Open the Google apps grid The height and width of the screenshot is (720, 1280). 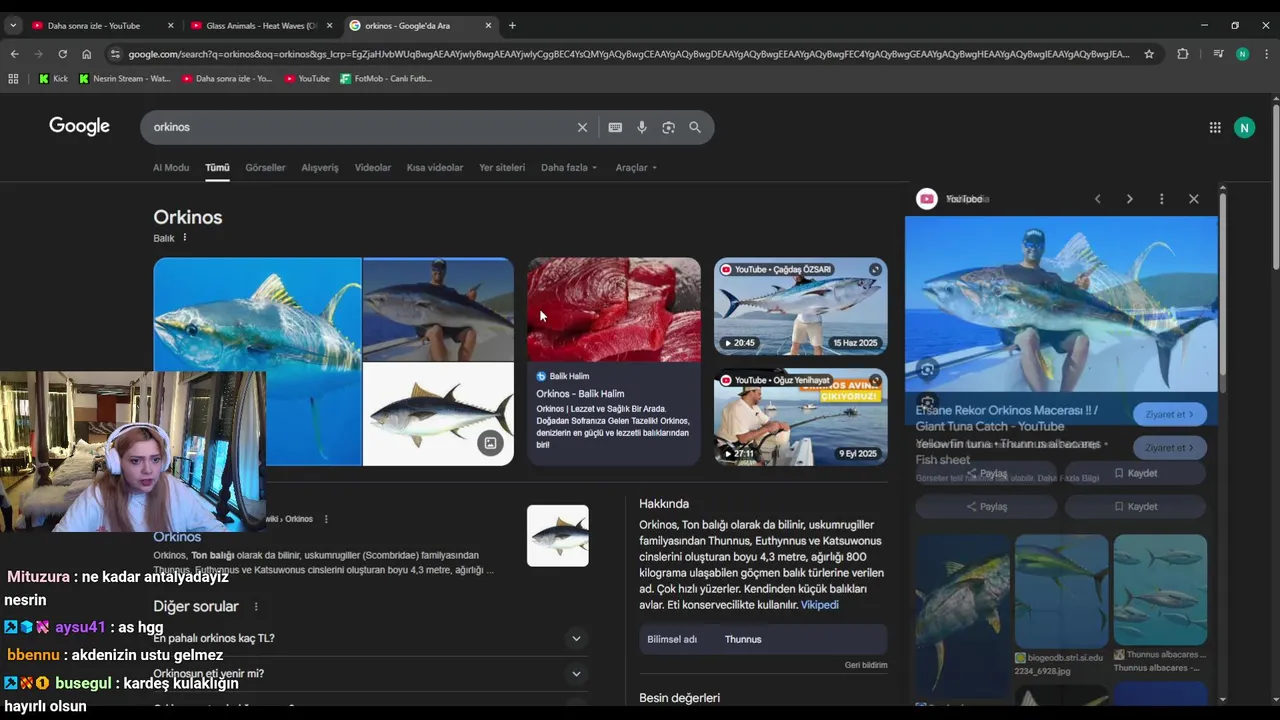pos(1215,127)
